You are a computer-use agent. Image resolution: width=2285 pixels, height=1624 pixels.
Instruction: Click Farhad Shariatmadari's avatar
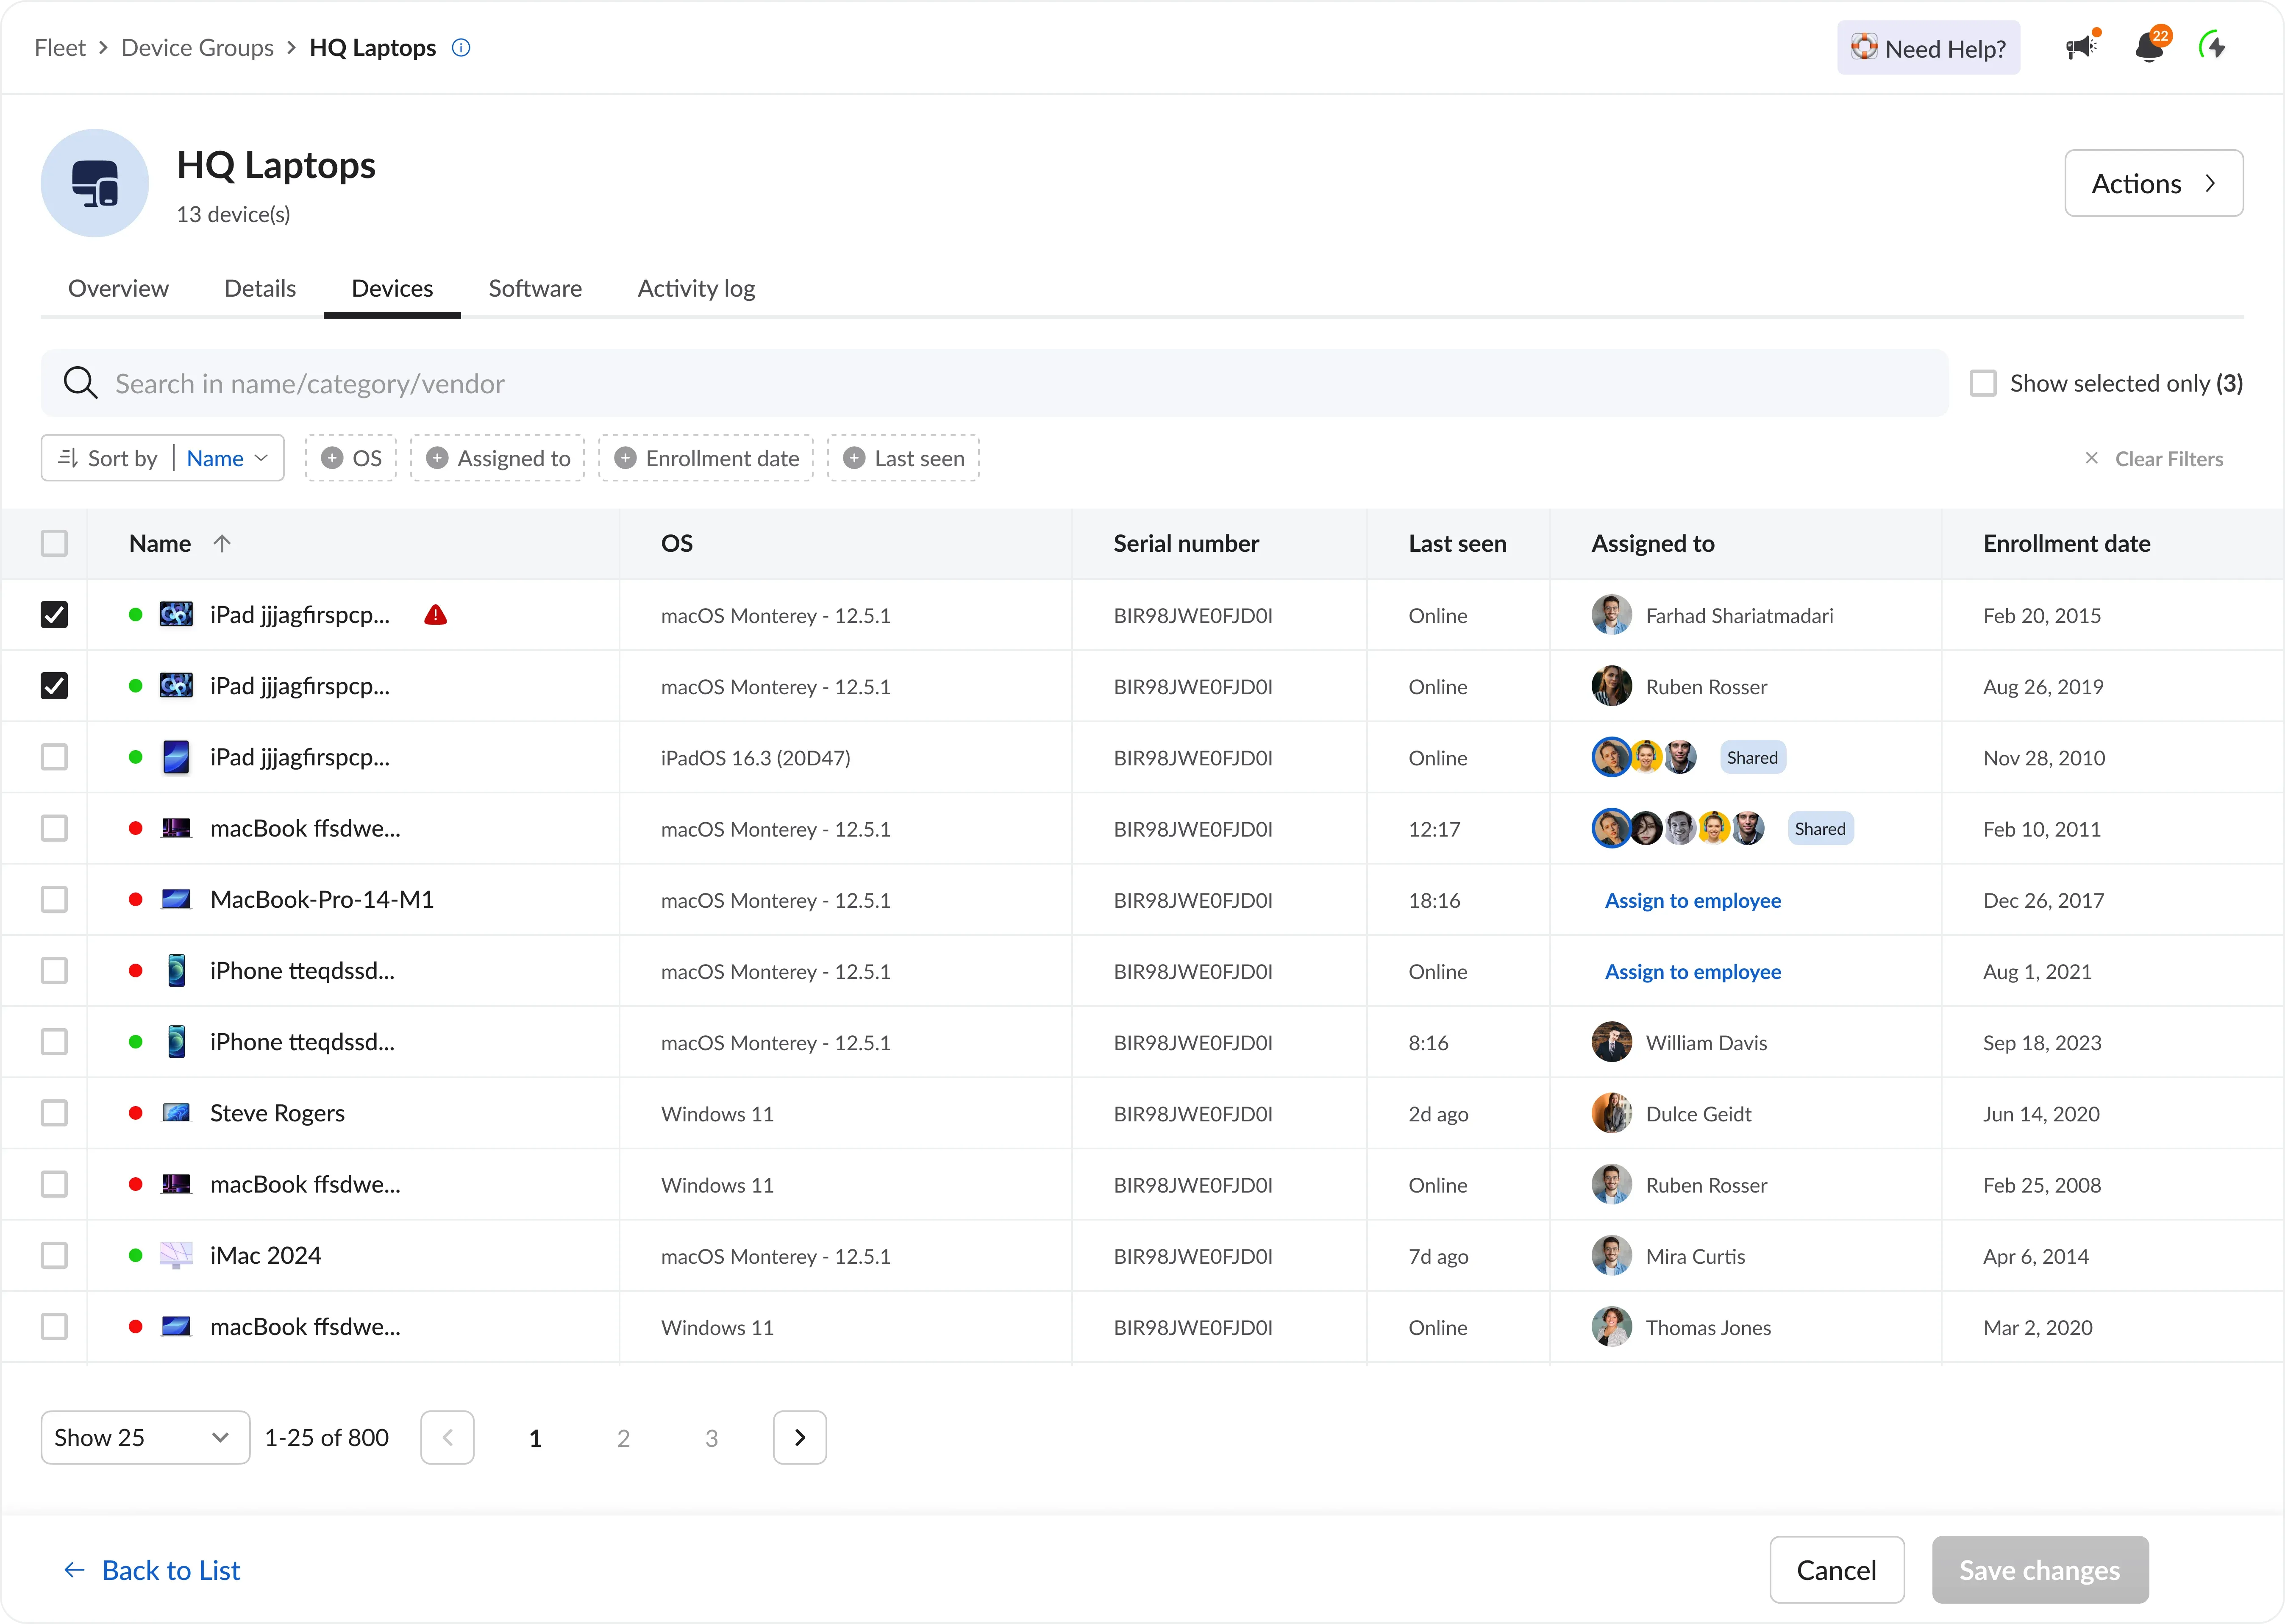pyautogui.click(x=1611, y=615)
